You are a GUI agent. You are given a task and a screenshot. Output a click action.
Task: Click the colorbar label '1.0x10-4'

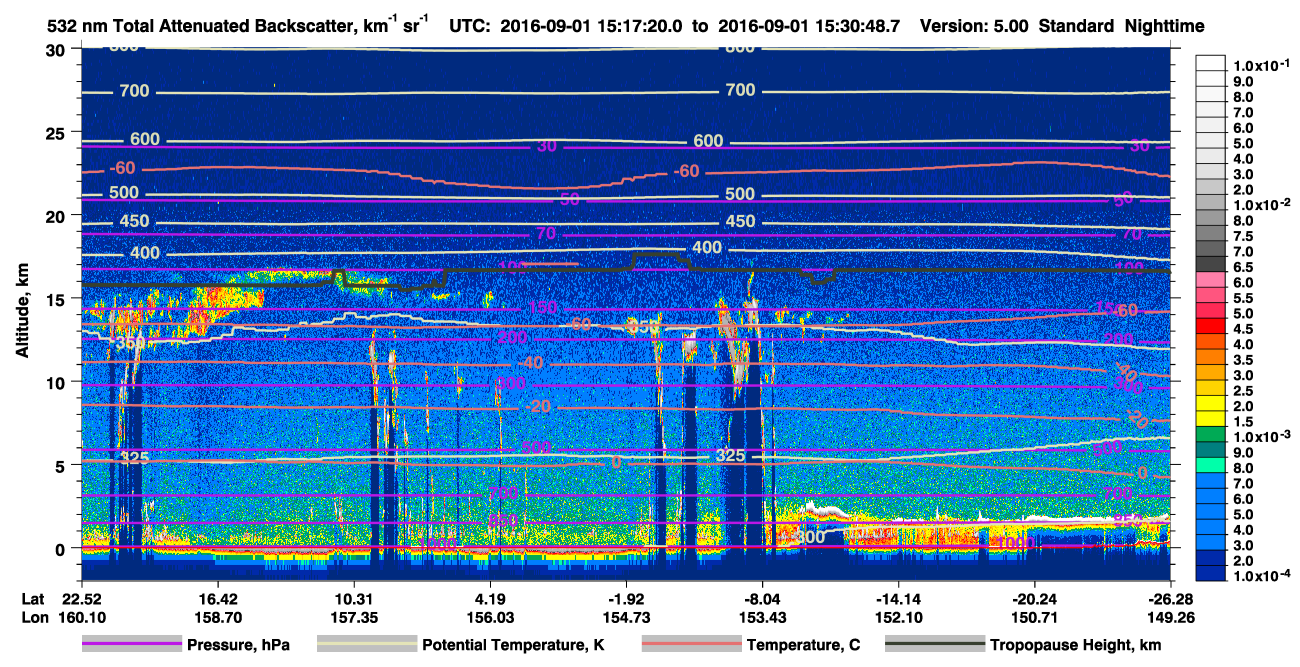(x=1264, y=575)
